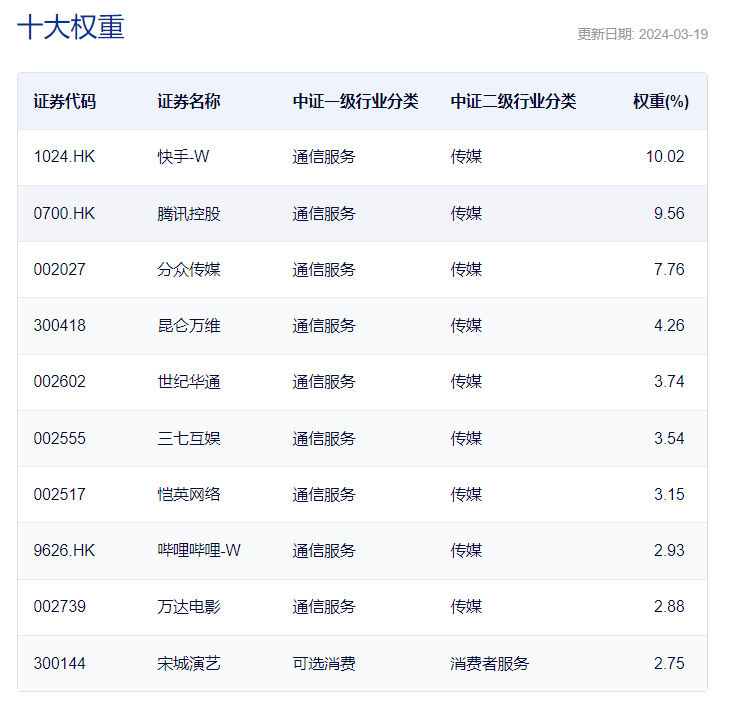Click the 中证一级行业分类 column header
732x706 pixels.
click(x=356, y=101)
